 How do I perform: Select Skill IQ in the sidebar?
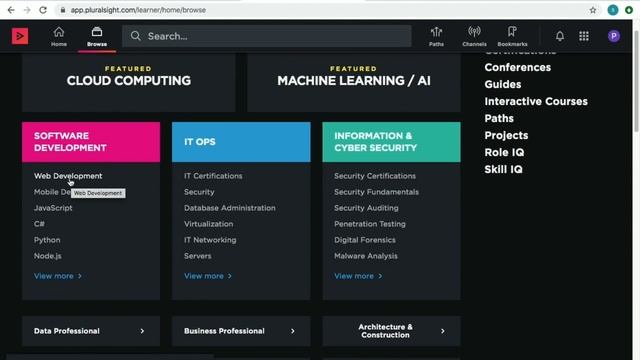tap(503, 169)
